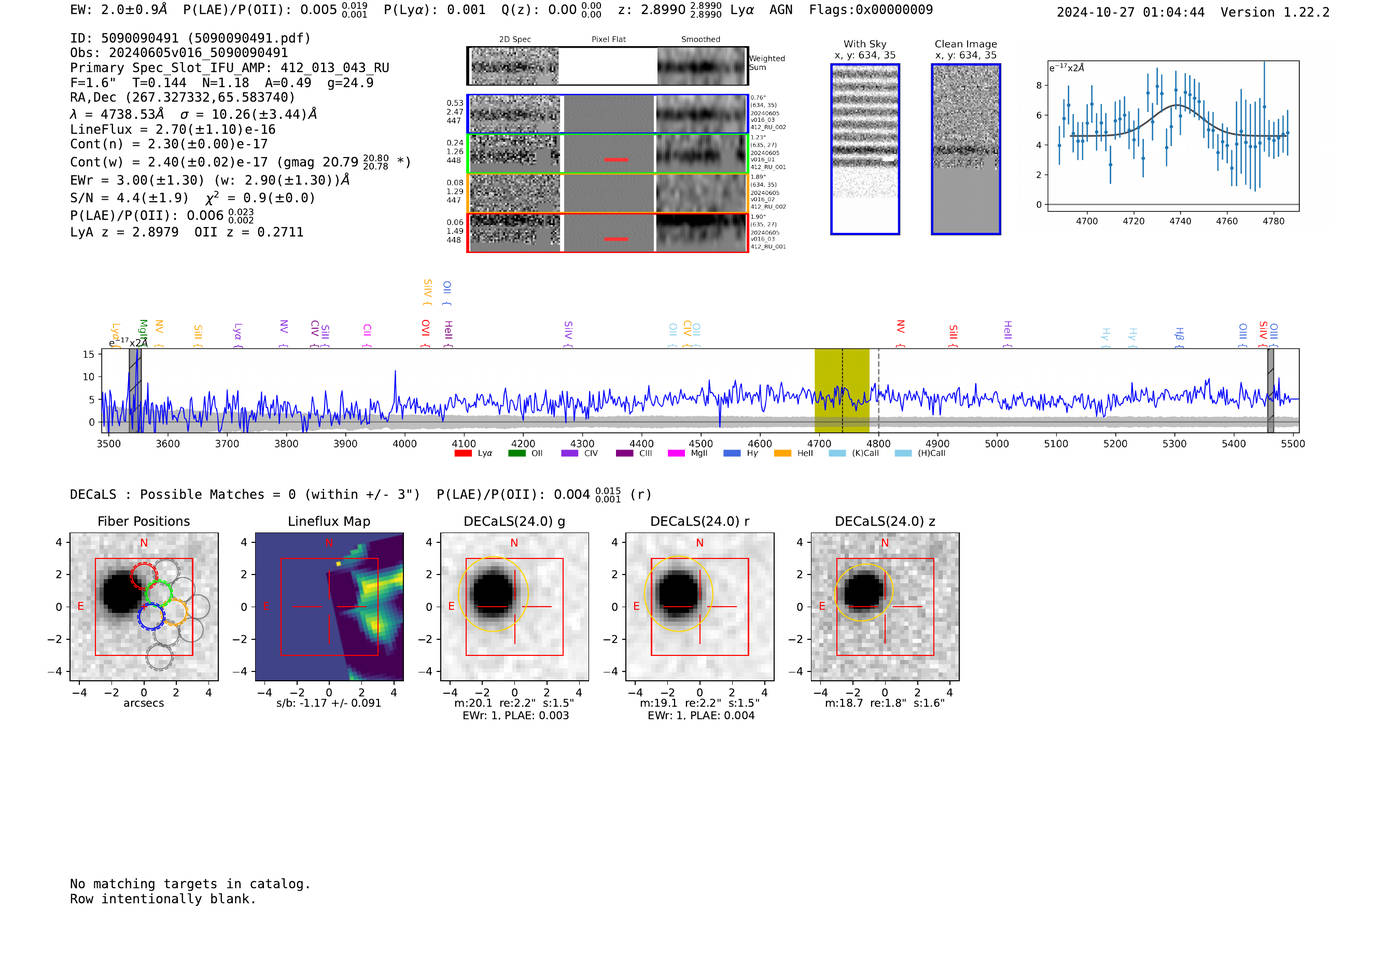The width and height of the screenshot is (1400, 953).
Task: Click the s/b: -1.17 +/- 0.091 caption
Action: tap(329, 703)
